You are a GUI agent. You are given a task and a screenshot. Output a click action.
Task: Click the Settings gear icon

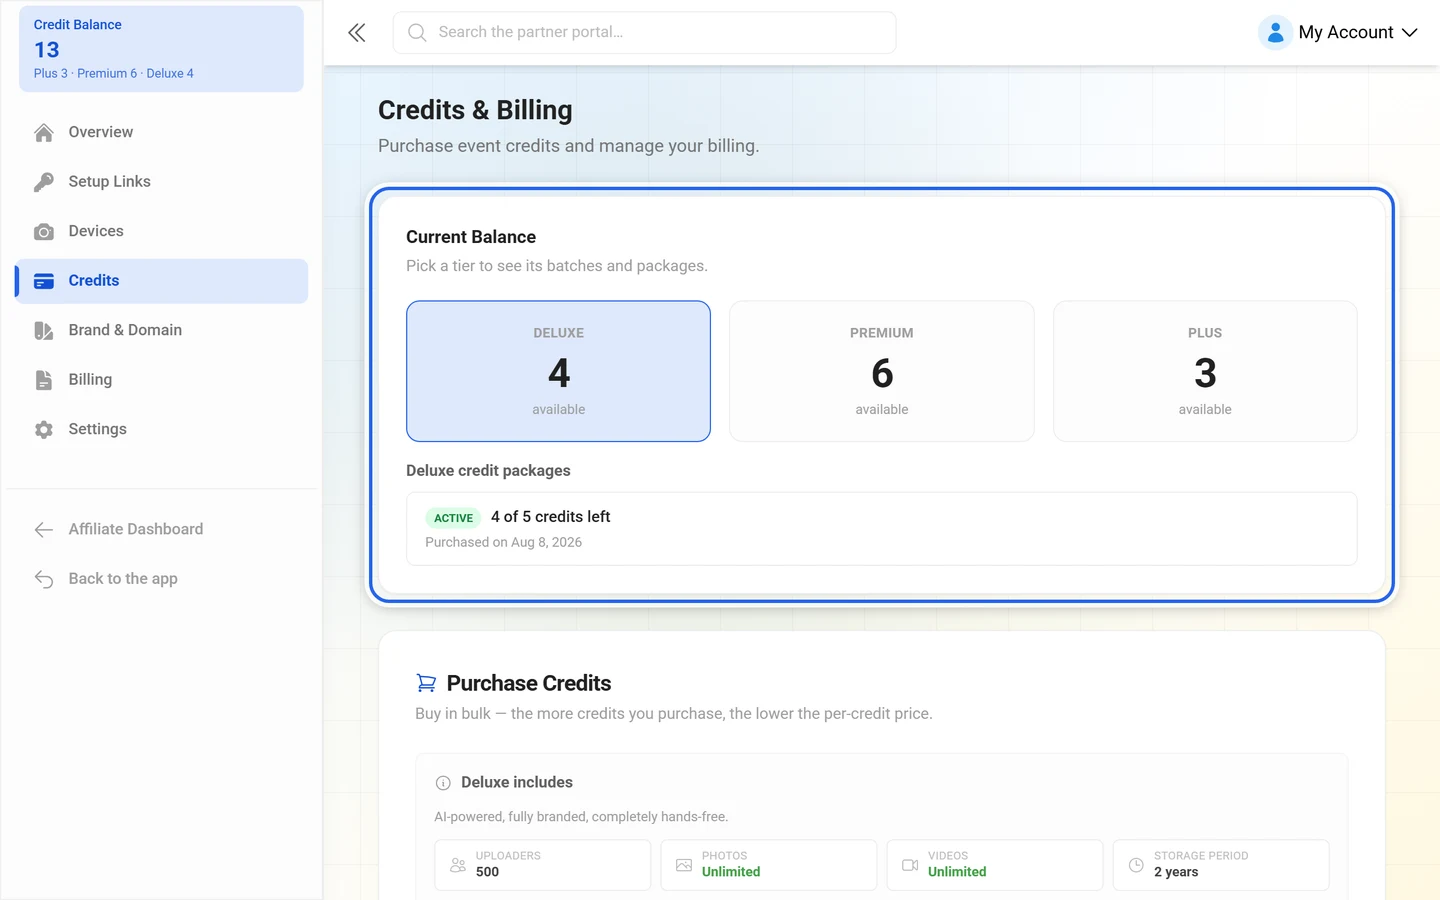coord(44,430)
